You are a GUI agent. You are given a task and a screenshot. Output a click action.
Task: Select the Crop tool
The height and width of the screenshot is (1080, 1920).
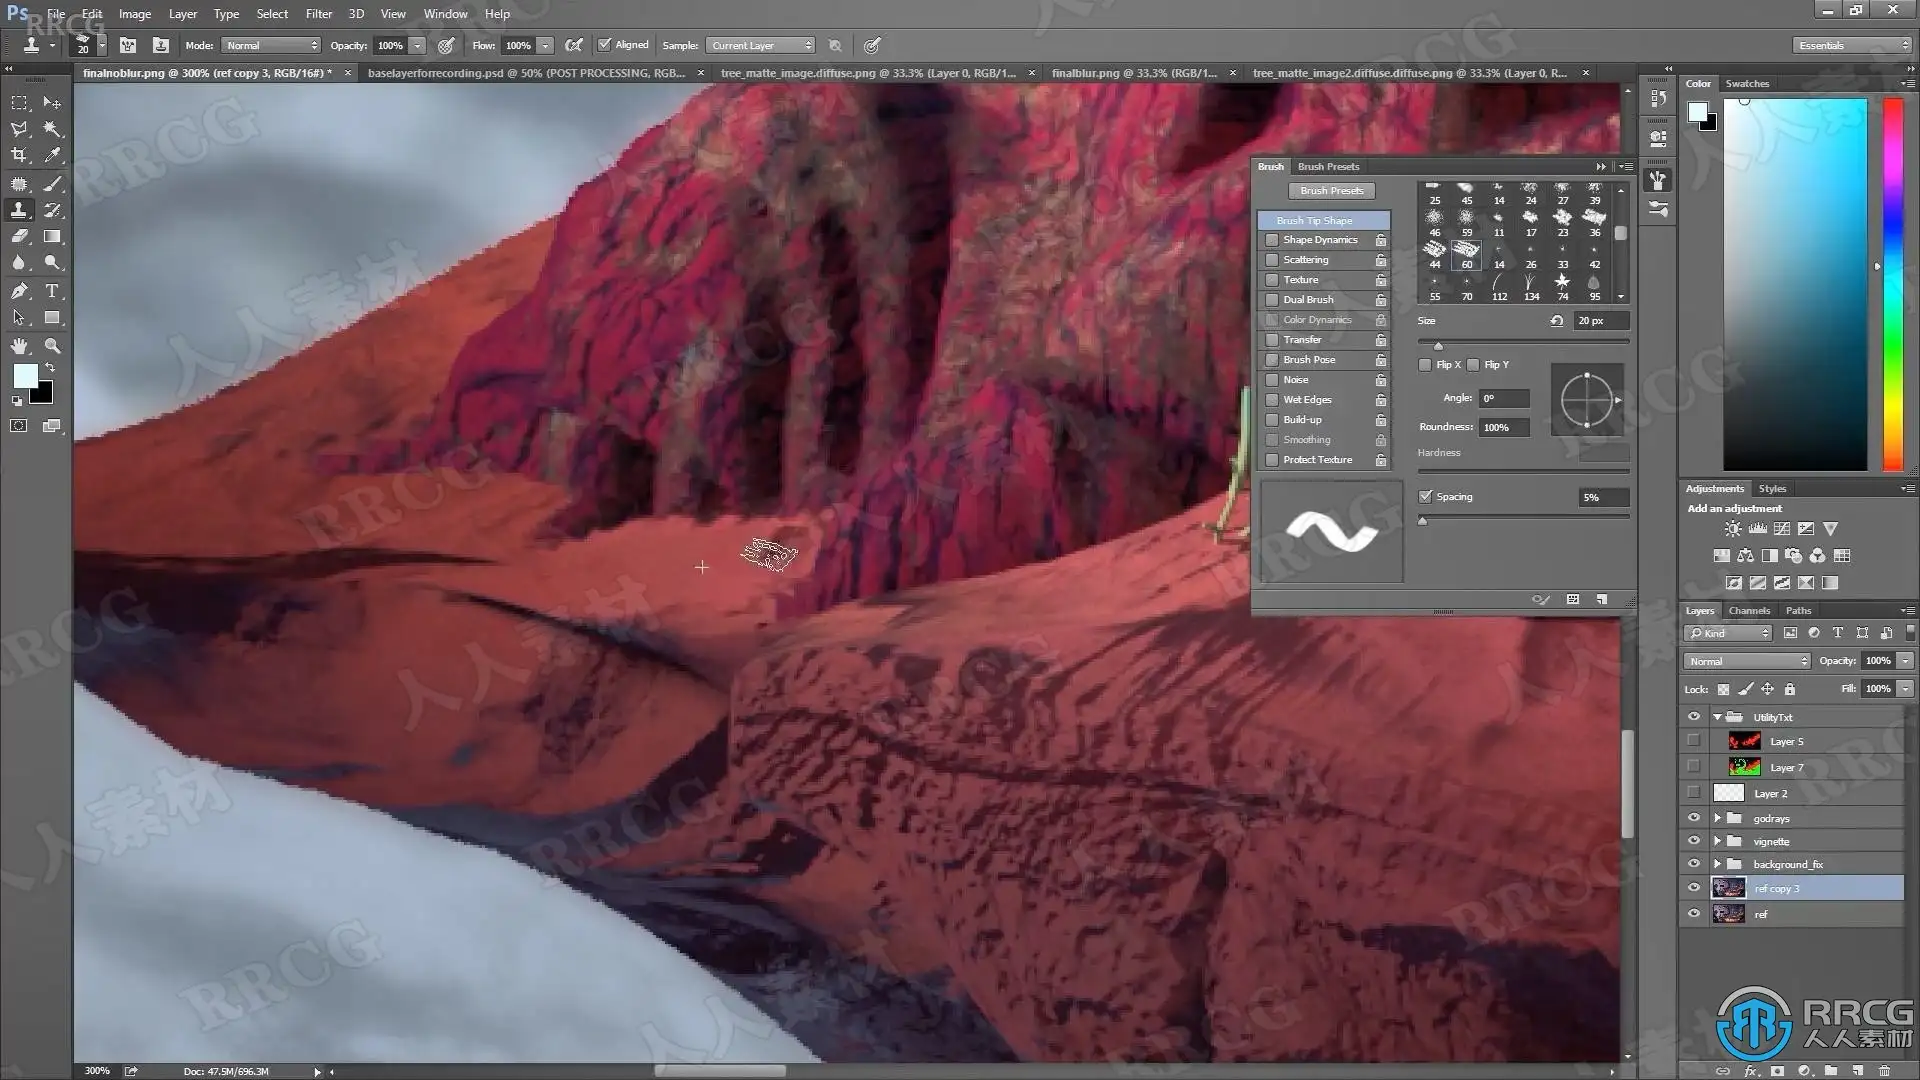pyautogui.click(x=19, y=155)
